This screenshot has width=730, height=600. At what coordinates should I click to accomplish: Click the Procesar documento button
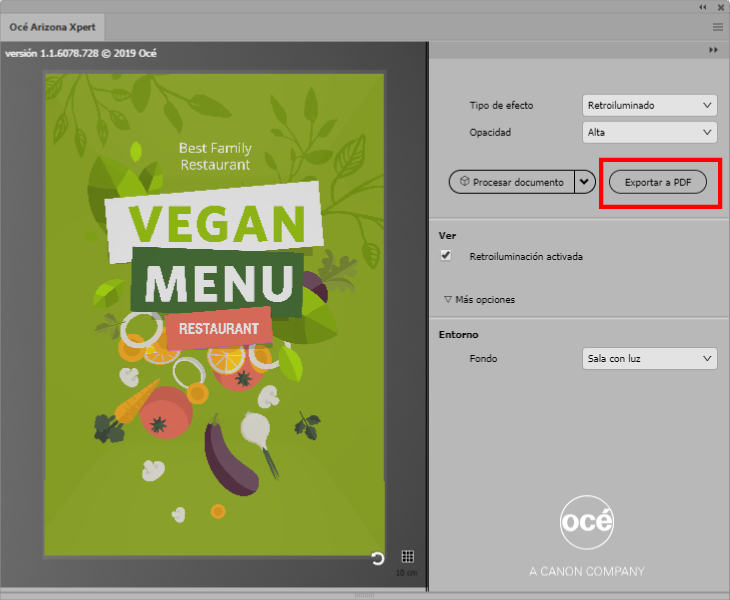click(x=512, y=182)
